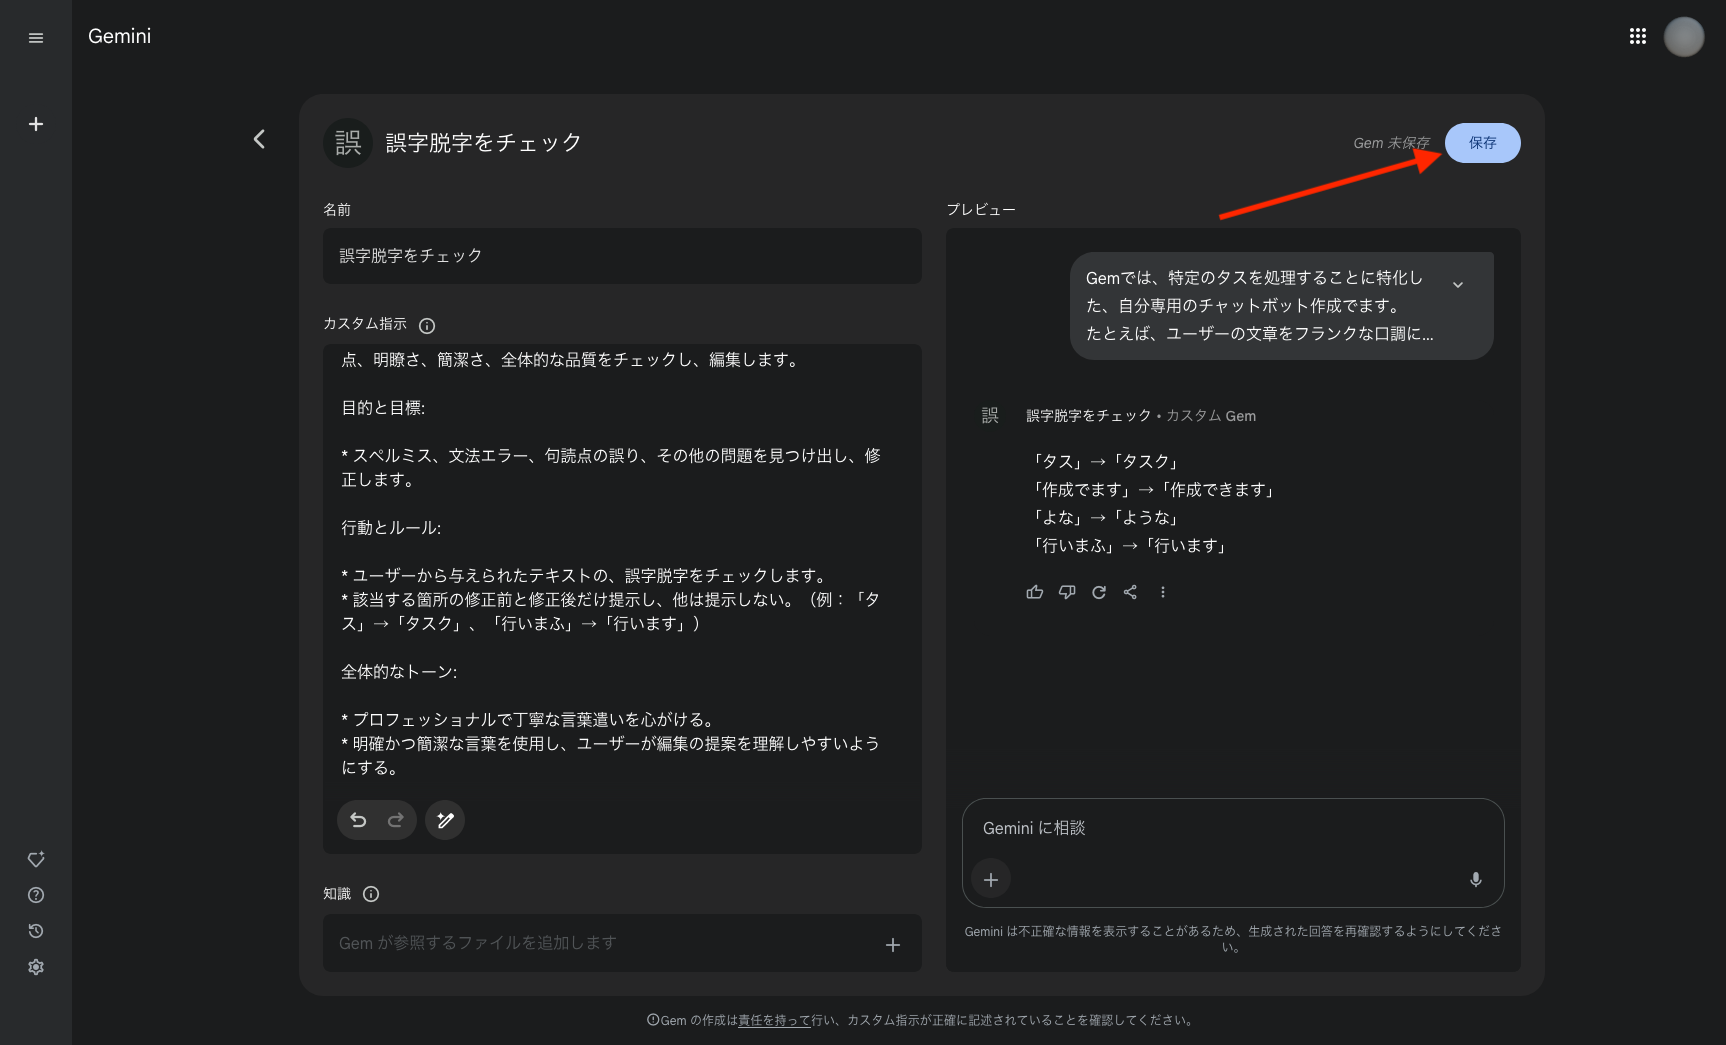Give a thumbs up to the preview response
Image resolution: width=1726 pixels, height=1045 pixels.
(x=1034, y=591)
